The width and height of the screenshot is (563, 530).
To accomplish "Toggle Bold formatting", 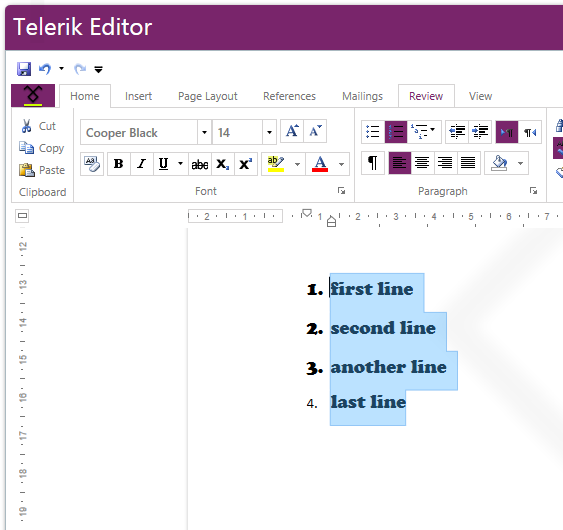I will tap(119, 164).
